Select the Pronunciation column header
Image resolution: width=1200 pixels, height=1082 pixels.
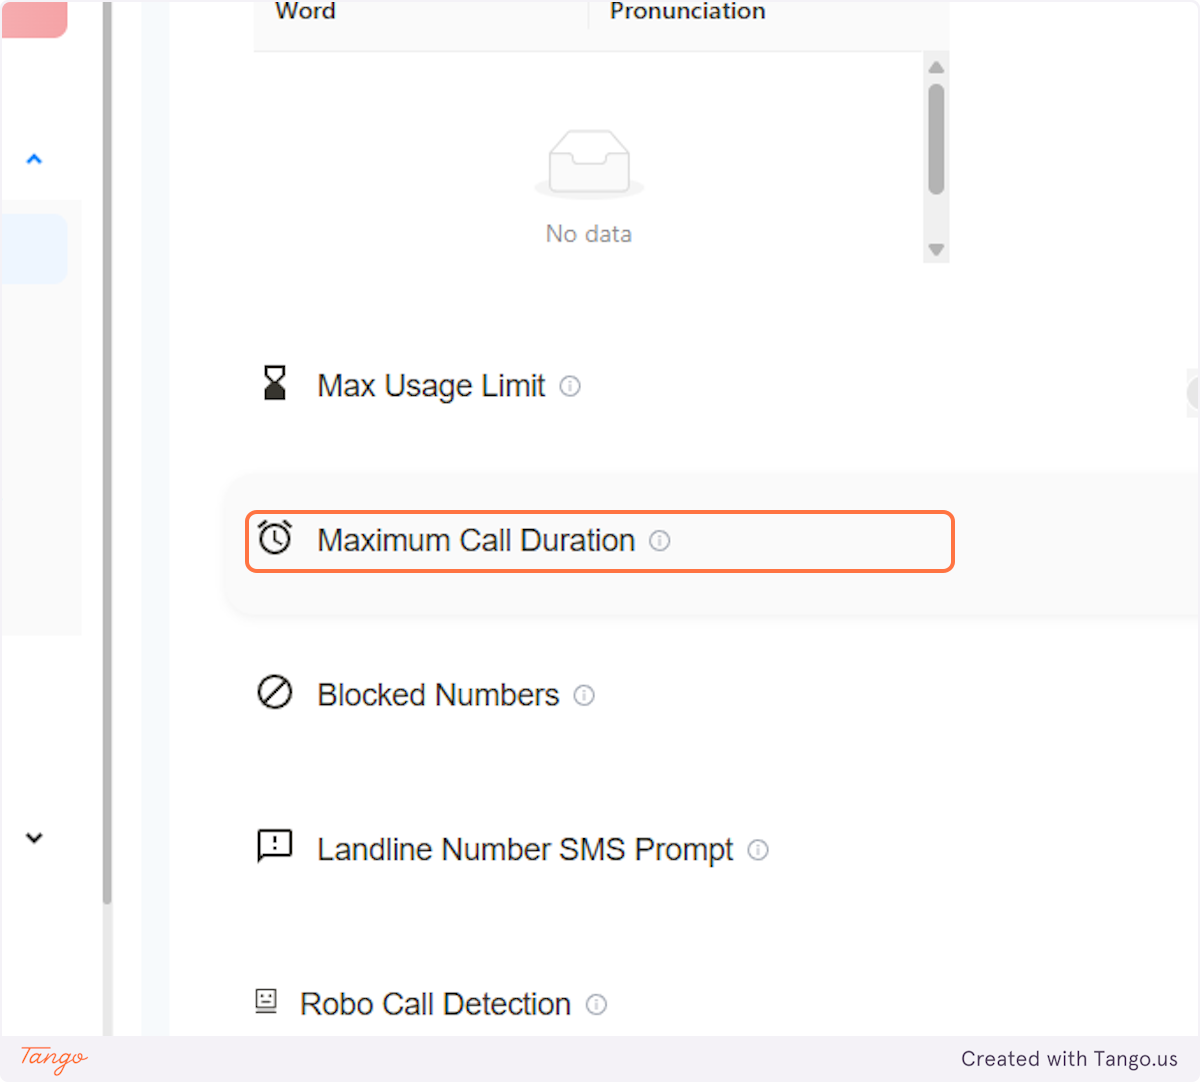(686, 12)
